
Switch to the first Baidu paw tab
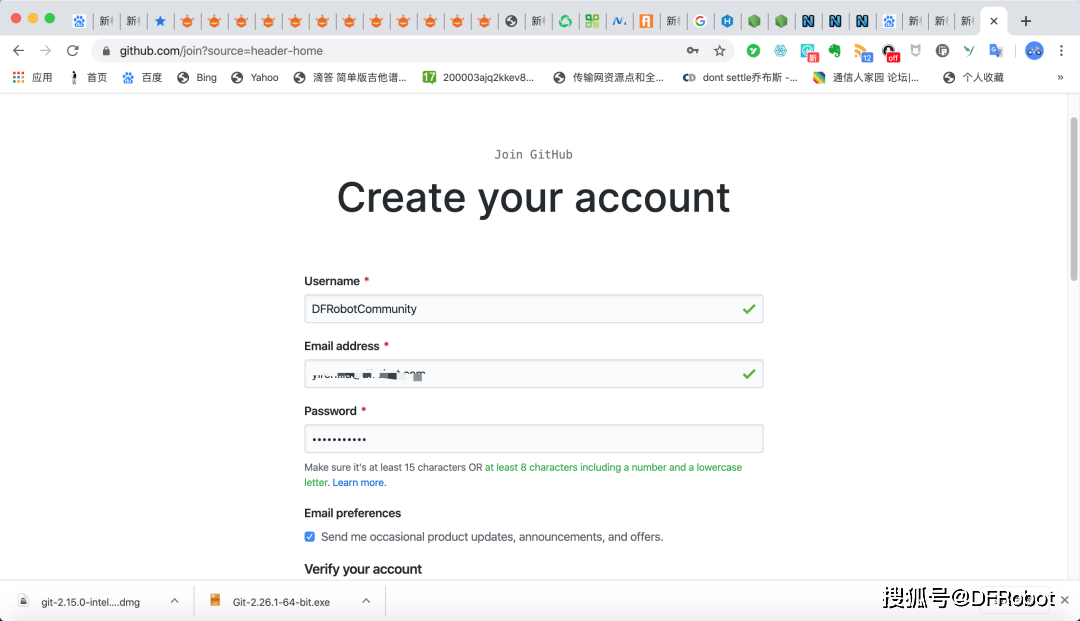pos(79,21)
